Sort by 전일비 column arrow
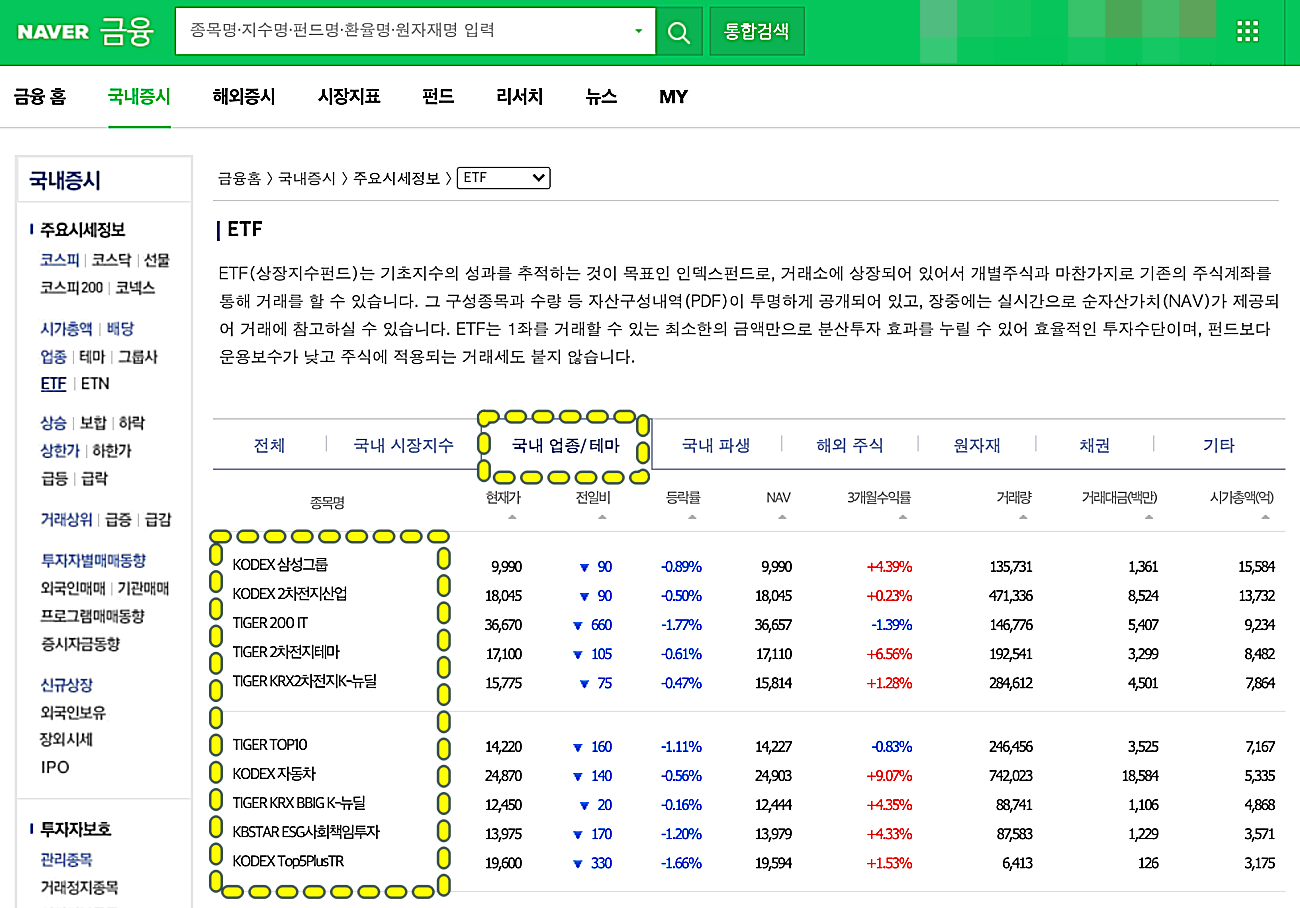The height and width of the screenshot is (908, 1300). 602,517
